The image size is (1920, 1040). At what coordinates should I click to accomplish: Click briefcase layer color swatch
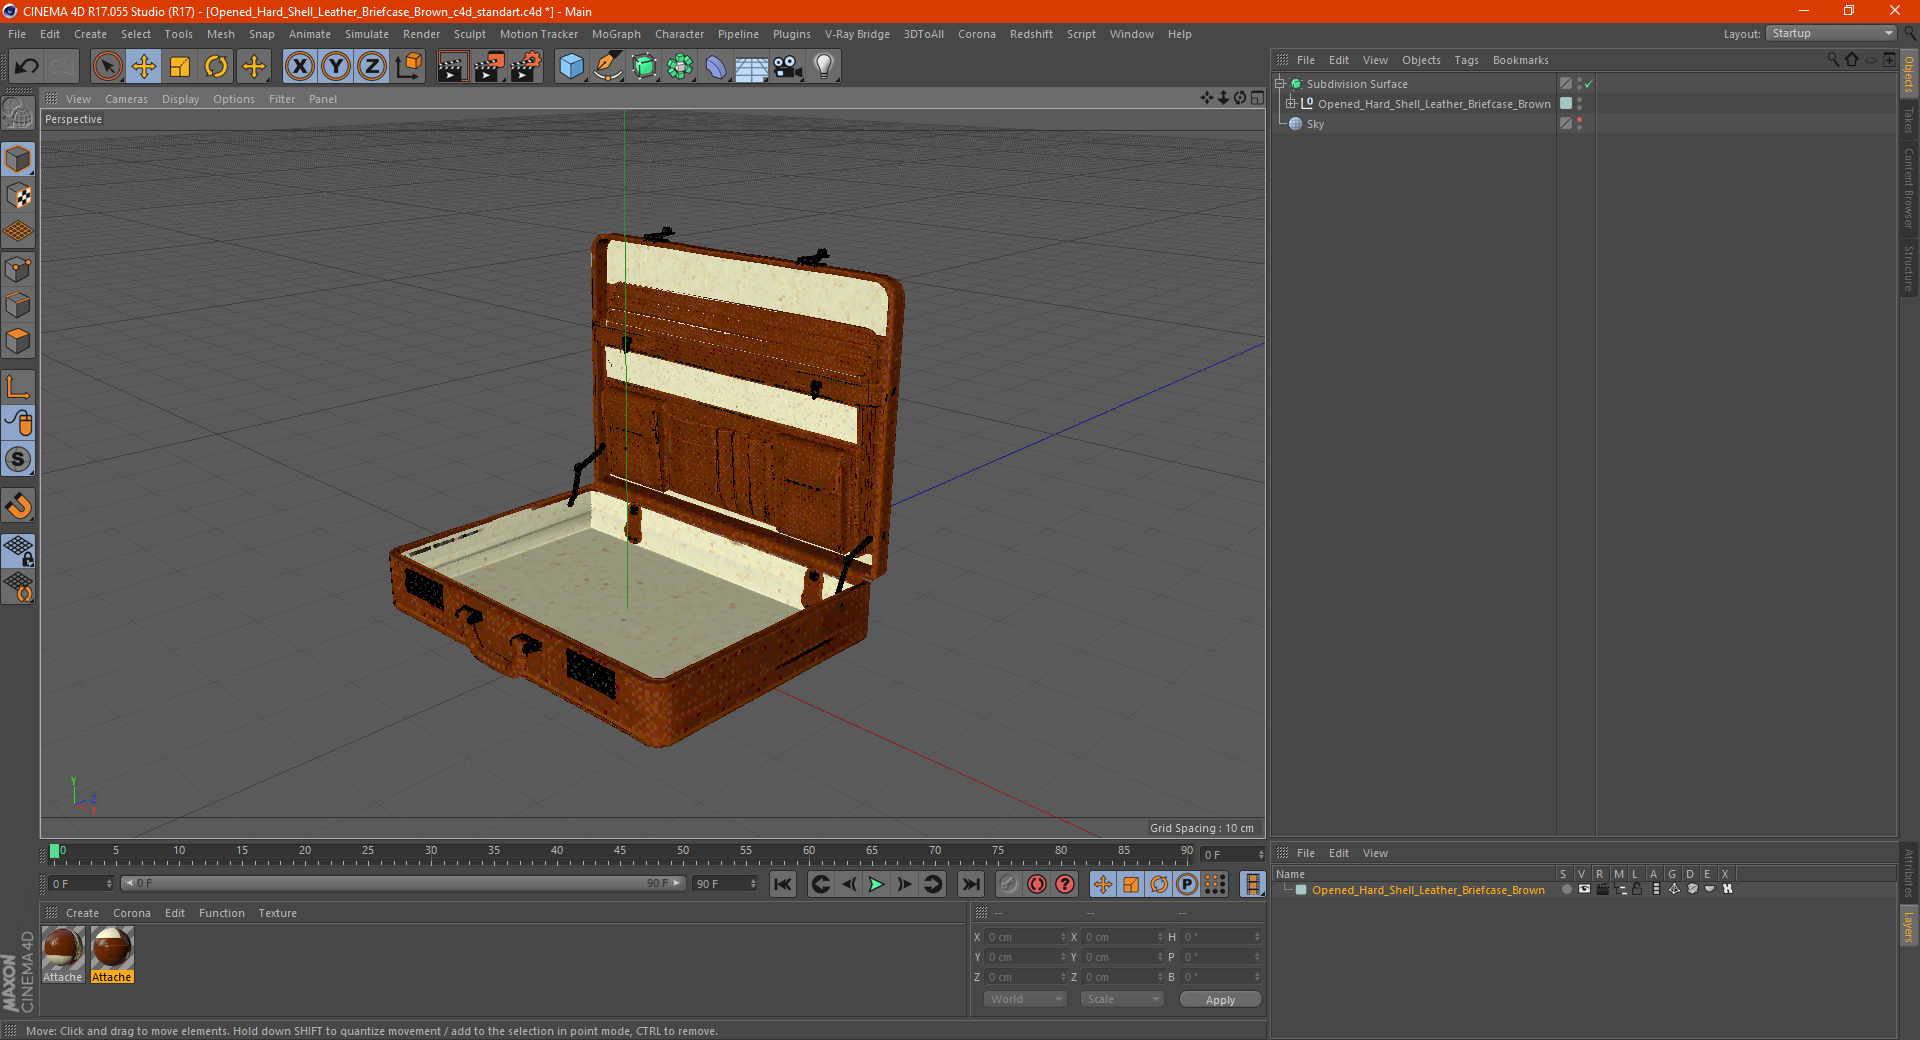(x=1301, y=889)
